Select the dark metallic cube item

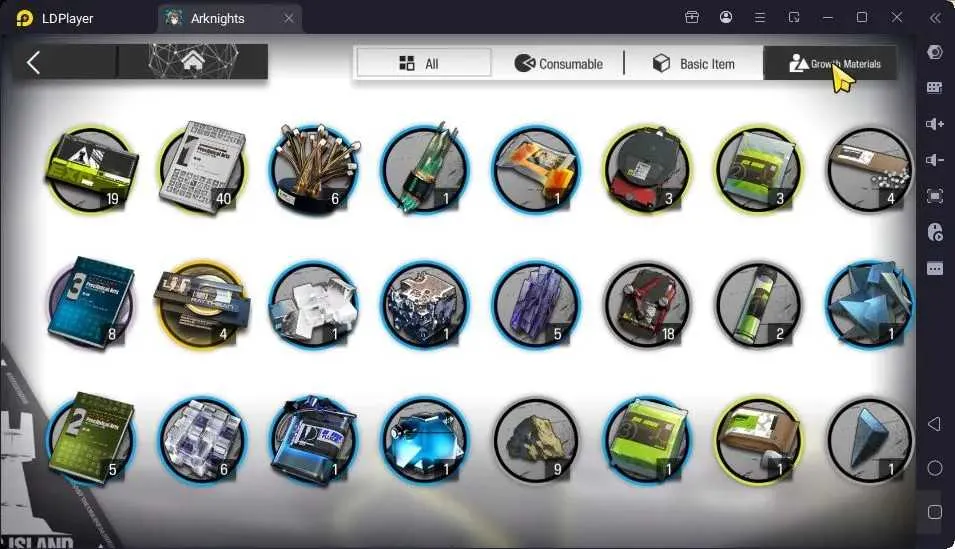425,304
